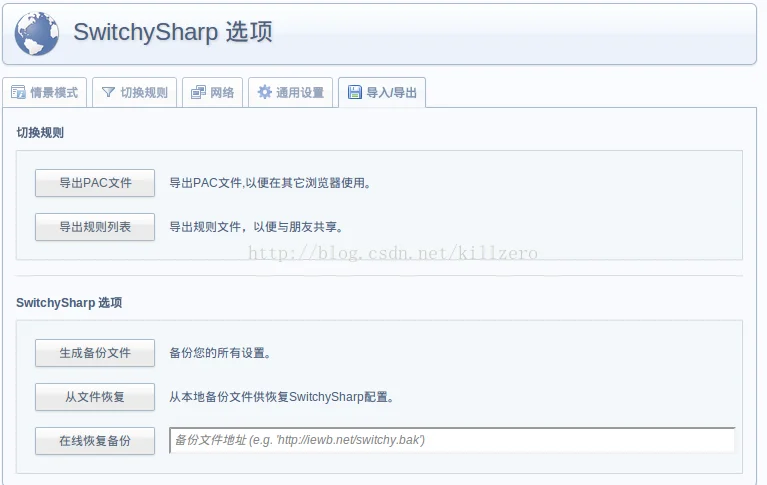Screen dimensions: 767x485
Task: Select the 导入/导出 tab
Action: [382, 92]
